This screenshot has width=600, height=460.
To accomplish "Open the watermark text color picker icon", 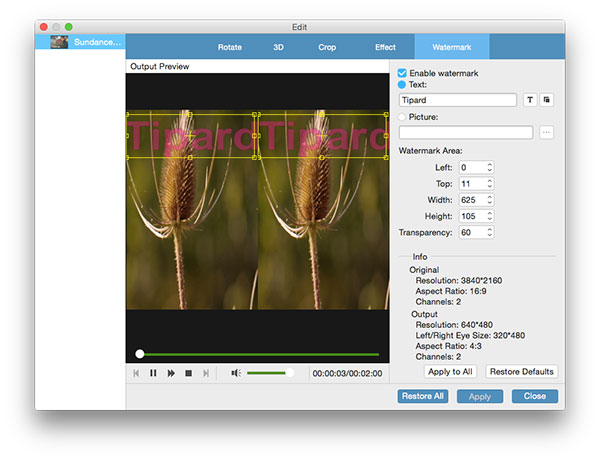I will coord(547,100).
